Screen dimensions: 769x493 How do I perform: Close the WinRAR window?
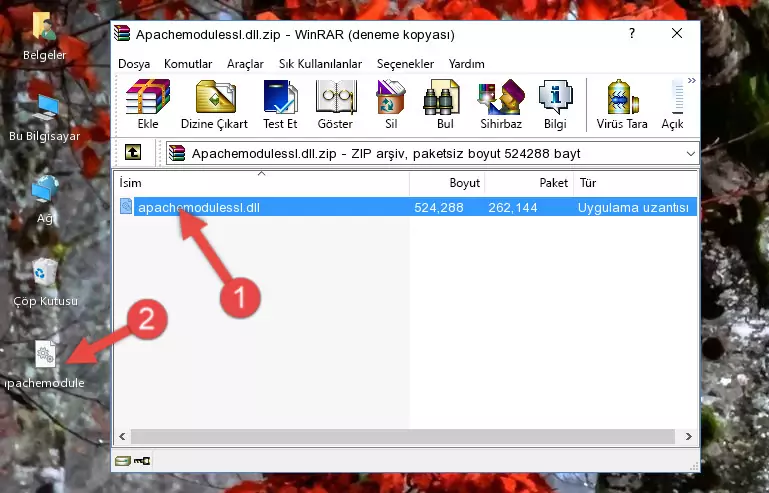(x=677, y=33)
